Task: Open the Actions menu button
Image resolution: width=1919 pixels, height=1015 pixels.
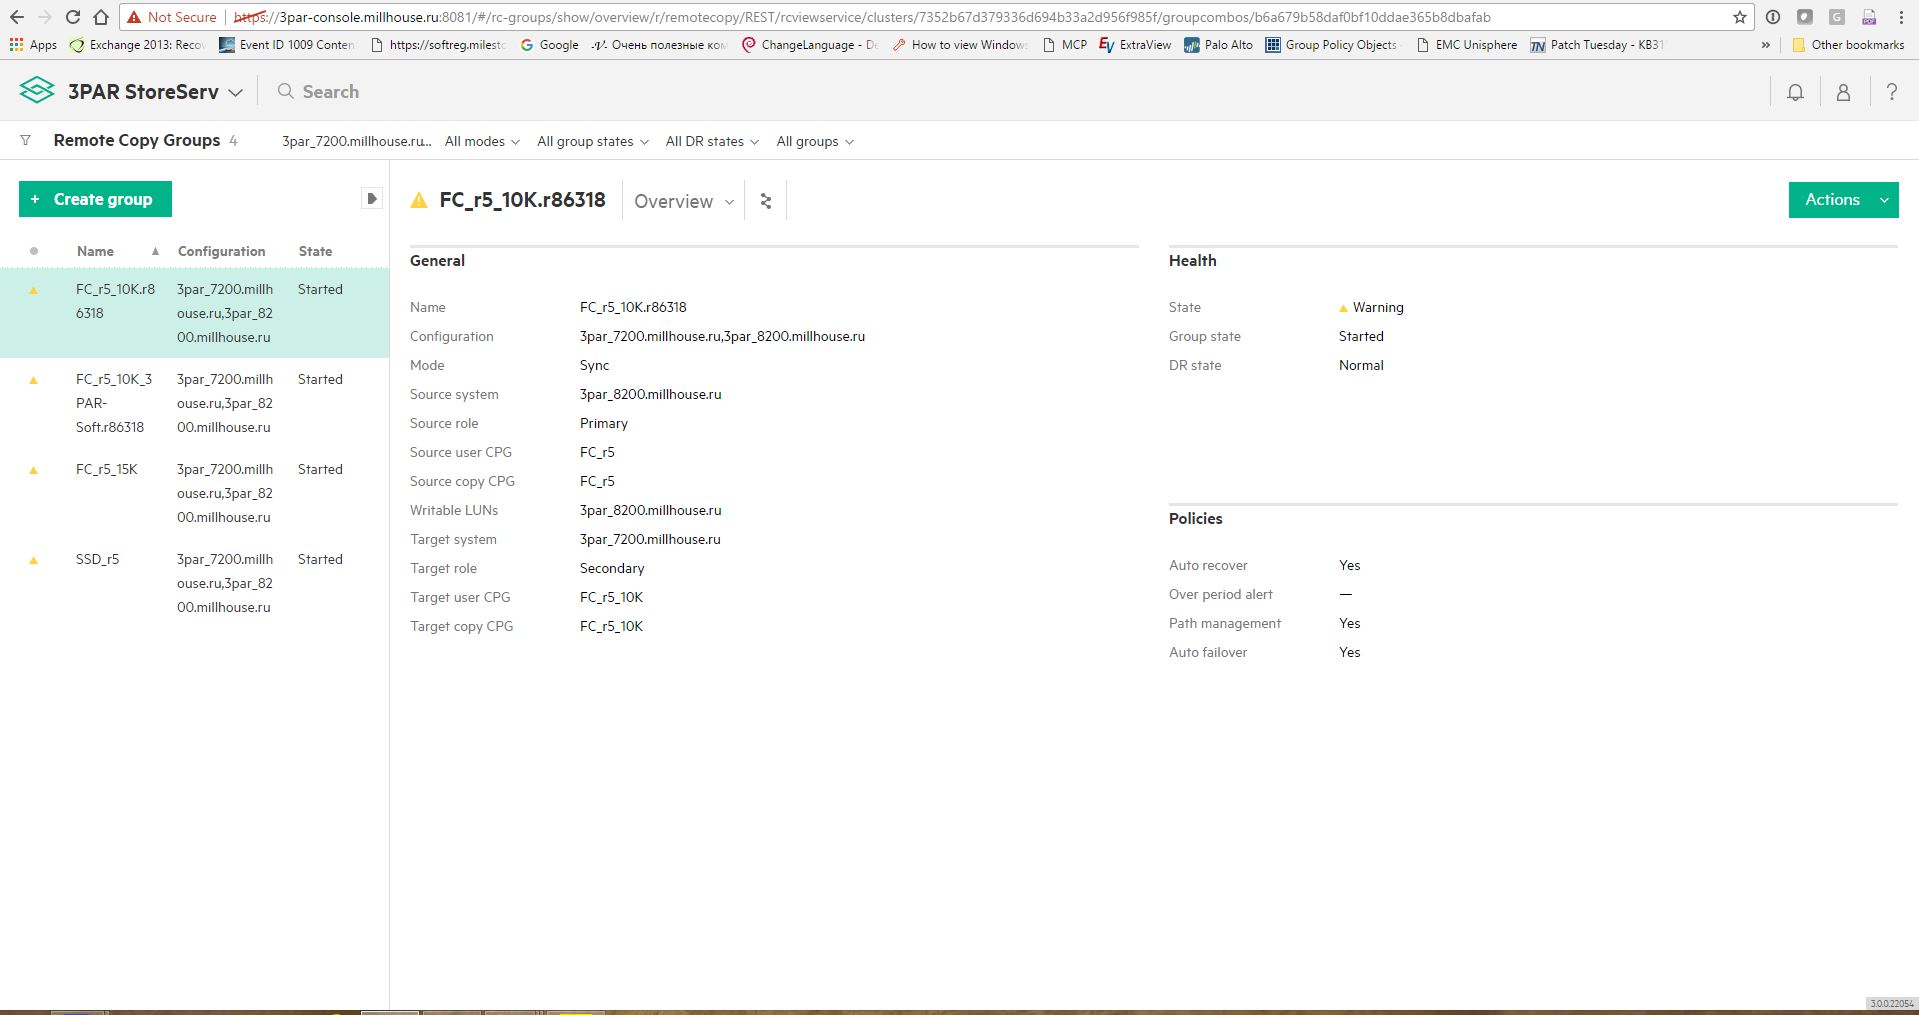Action: point(1842,200)
